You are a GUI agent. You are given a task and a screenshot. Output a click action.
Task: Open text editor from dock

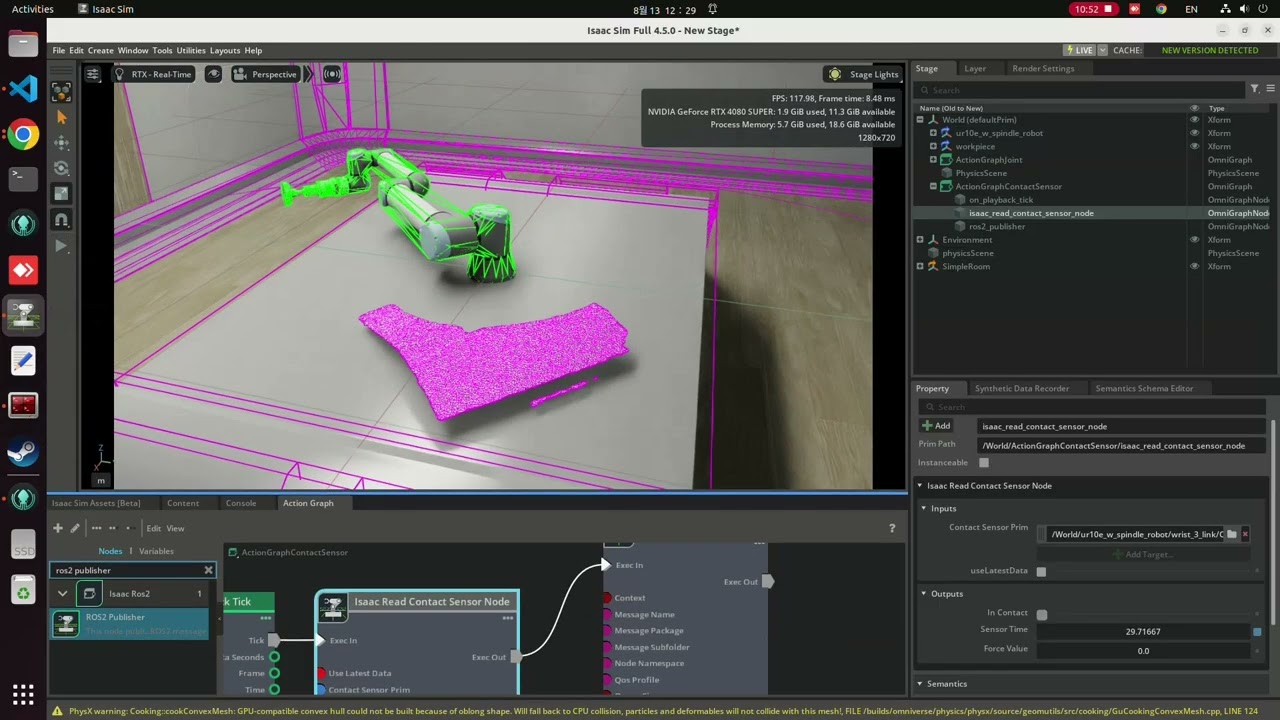coord(23,361)
